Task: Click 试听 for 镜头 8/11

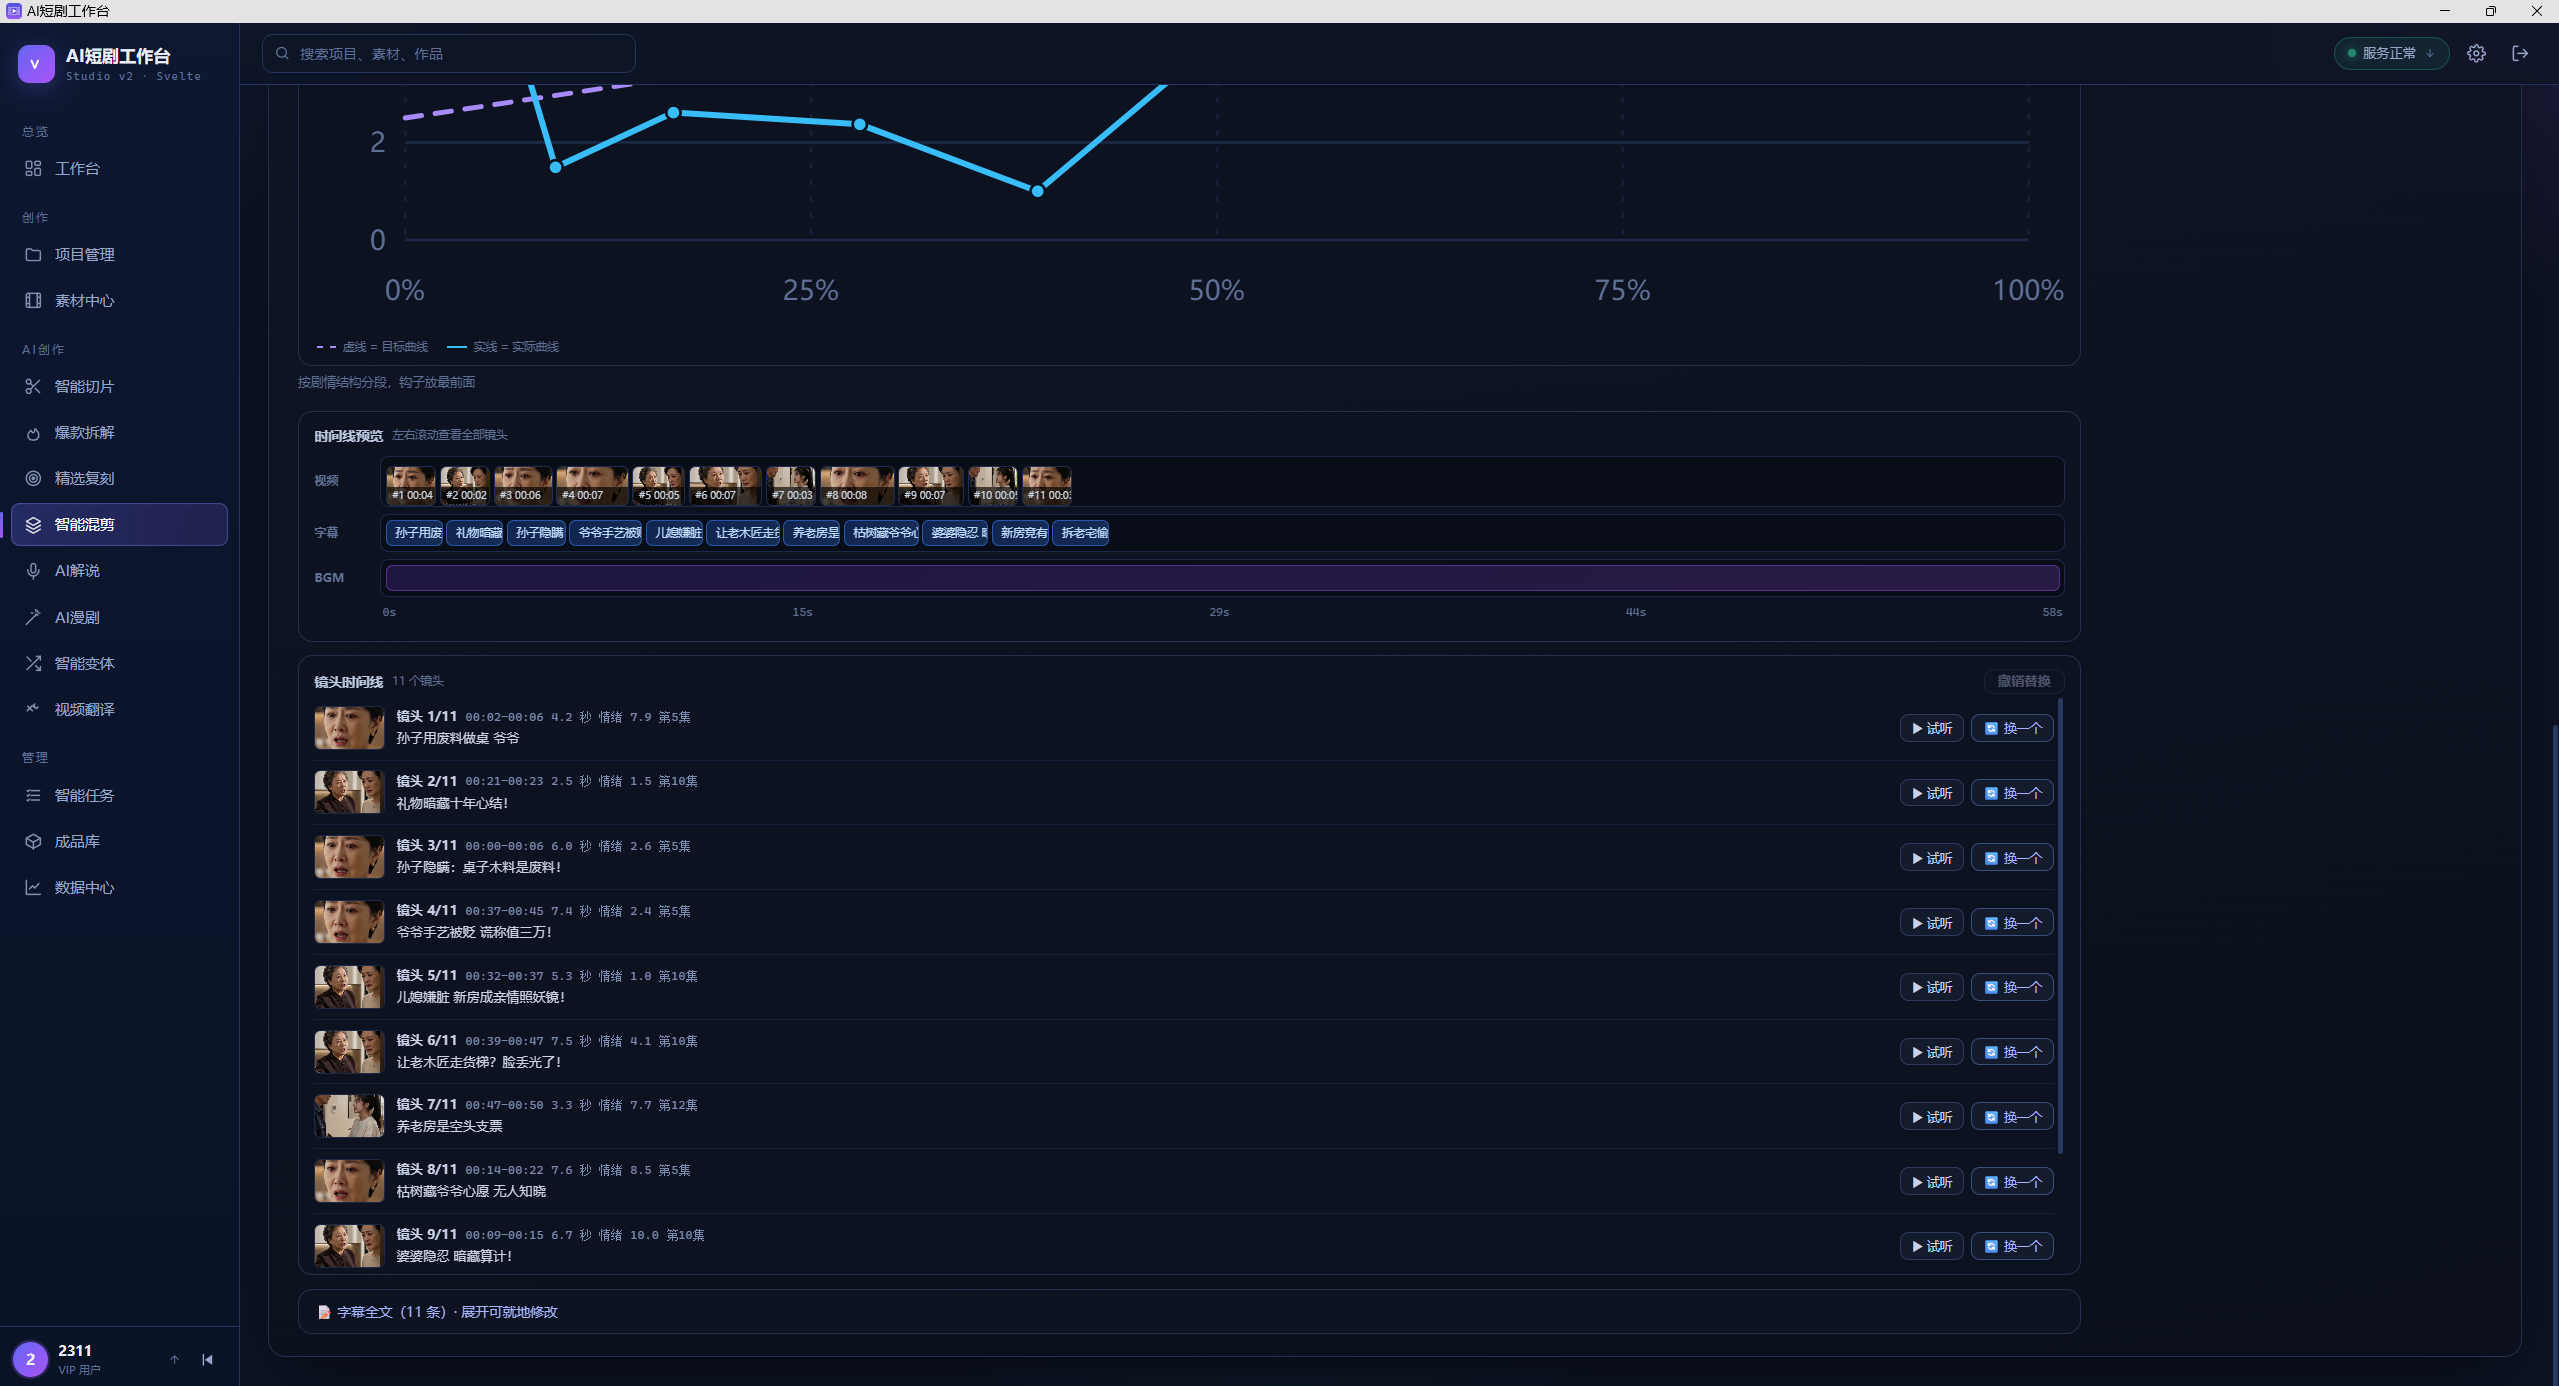Action: [x=1931, y=1182]
